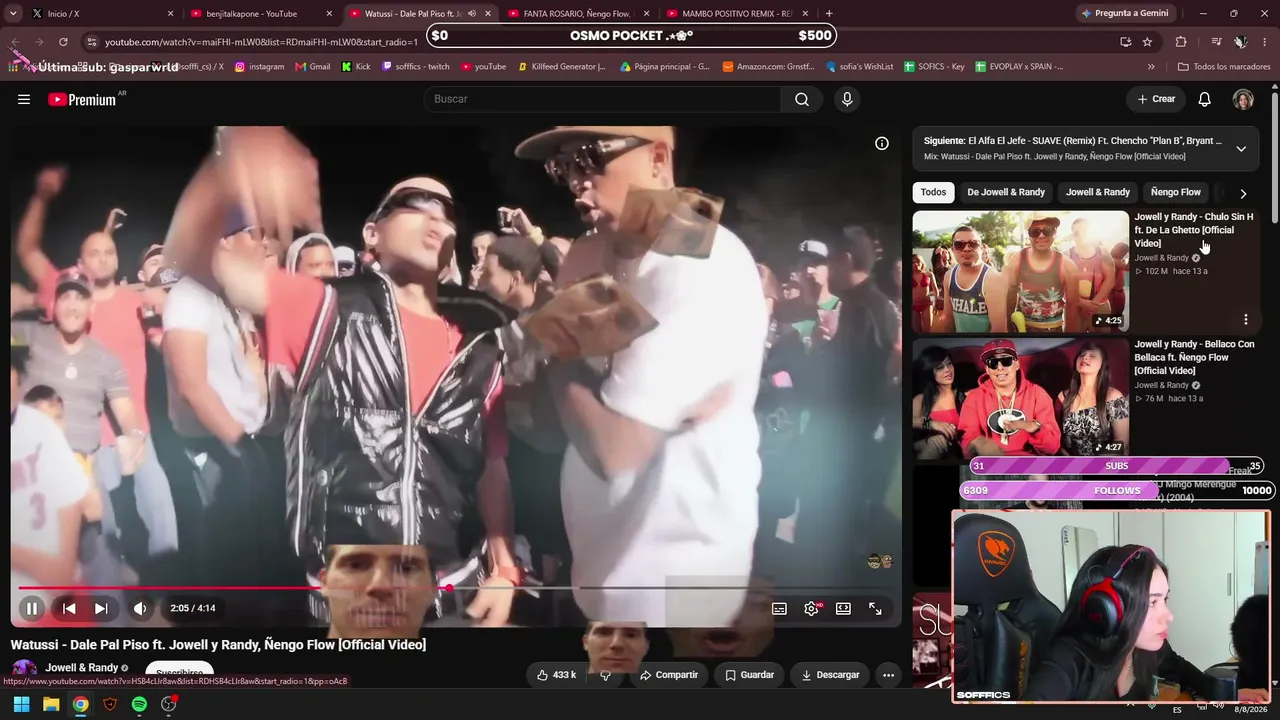Viewport: 1280px width, 720px height.
Task: Open Bellaco Con Bellaca ft. Ñengo Flow title
Action: pyautogui.click(x=1194, y=357)
